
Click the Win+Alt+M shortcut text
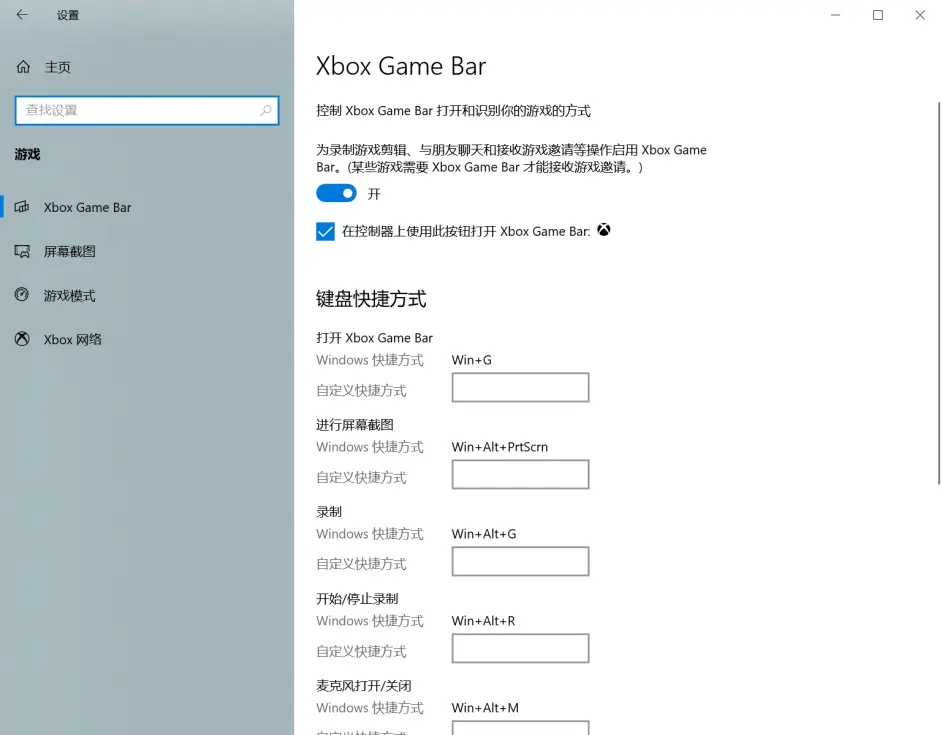(x=485, y=708)
